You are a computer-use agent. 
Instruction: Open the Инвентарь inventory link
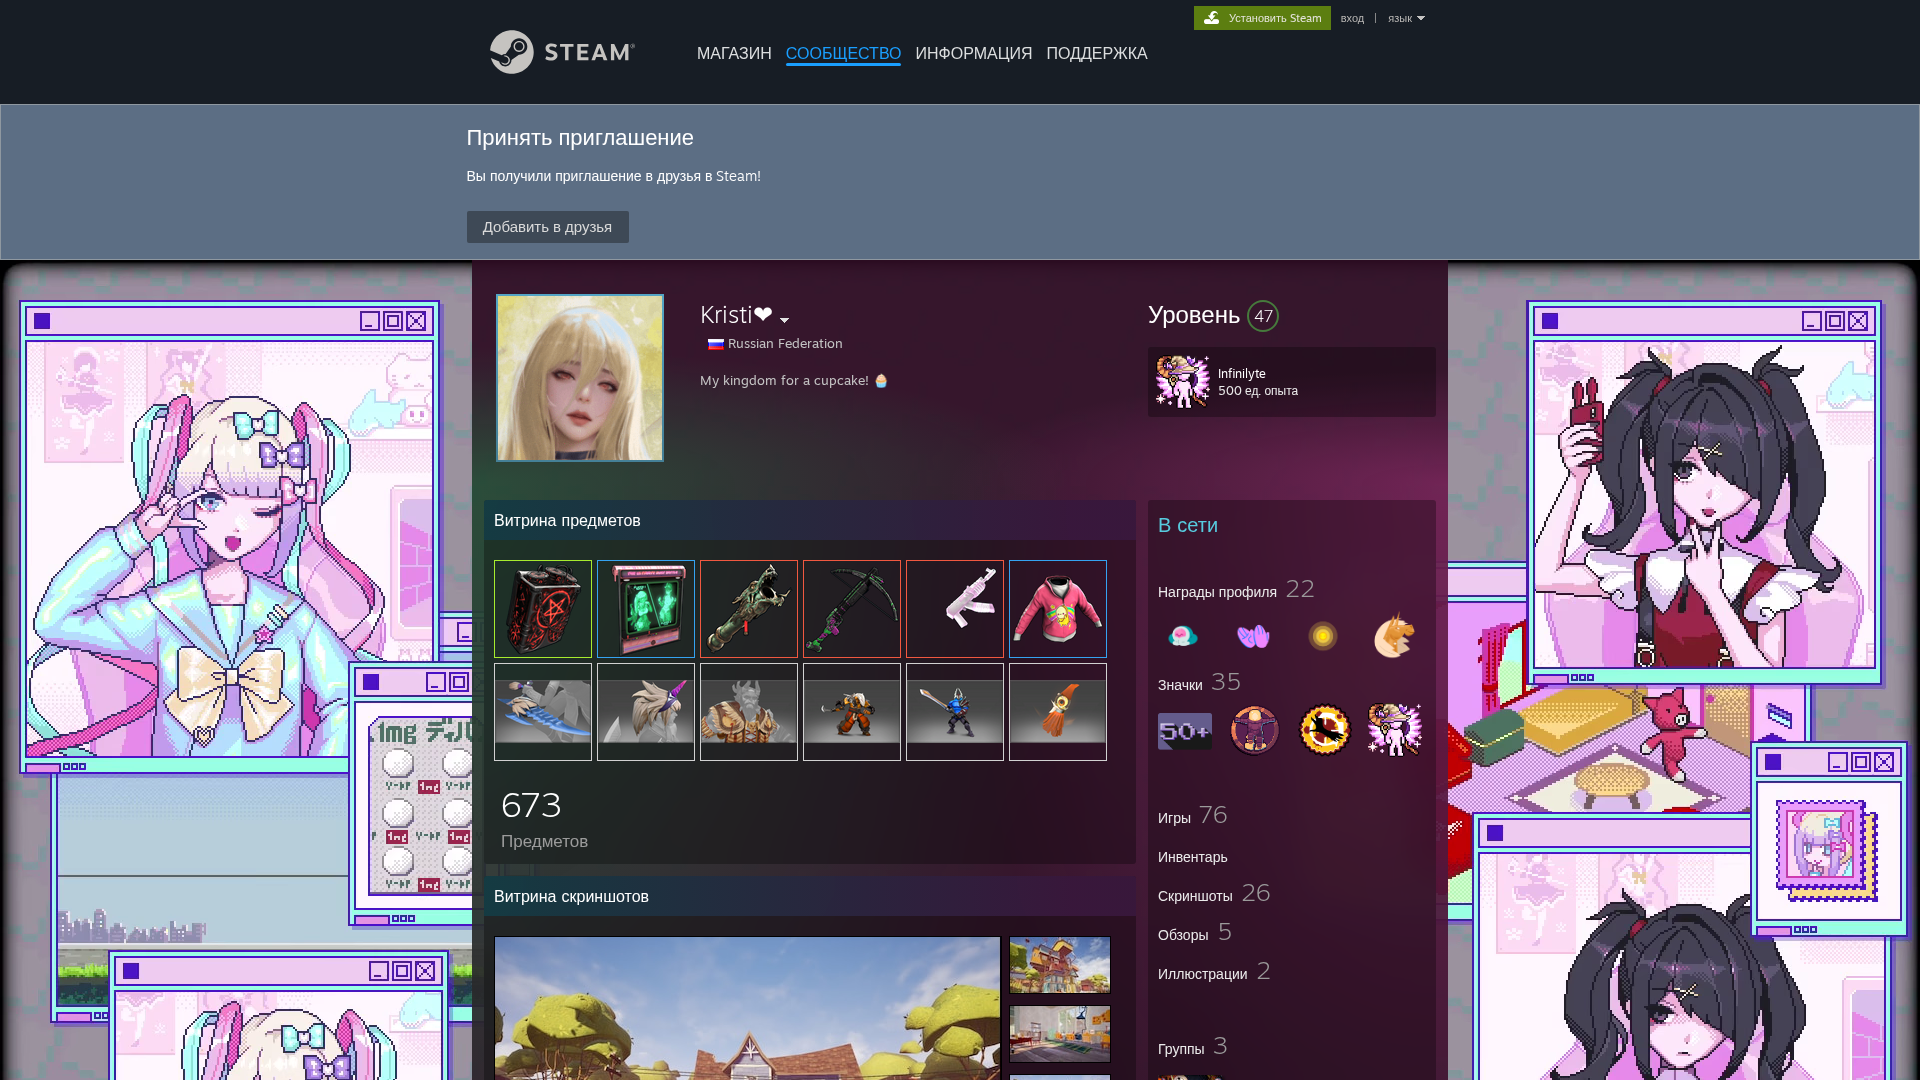point(1192,857)
